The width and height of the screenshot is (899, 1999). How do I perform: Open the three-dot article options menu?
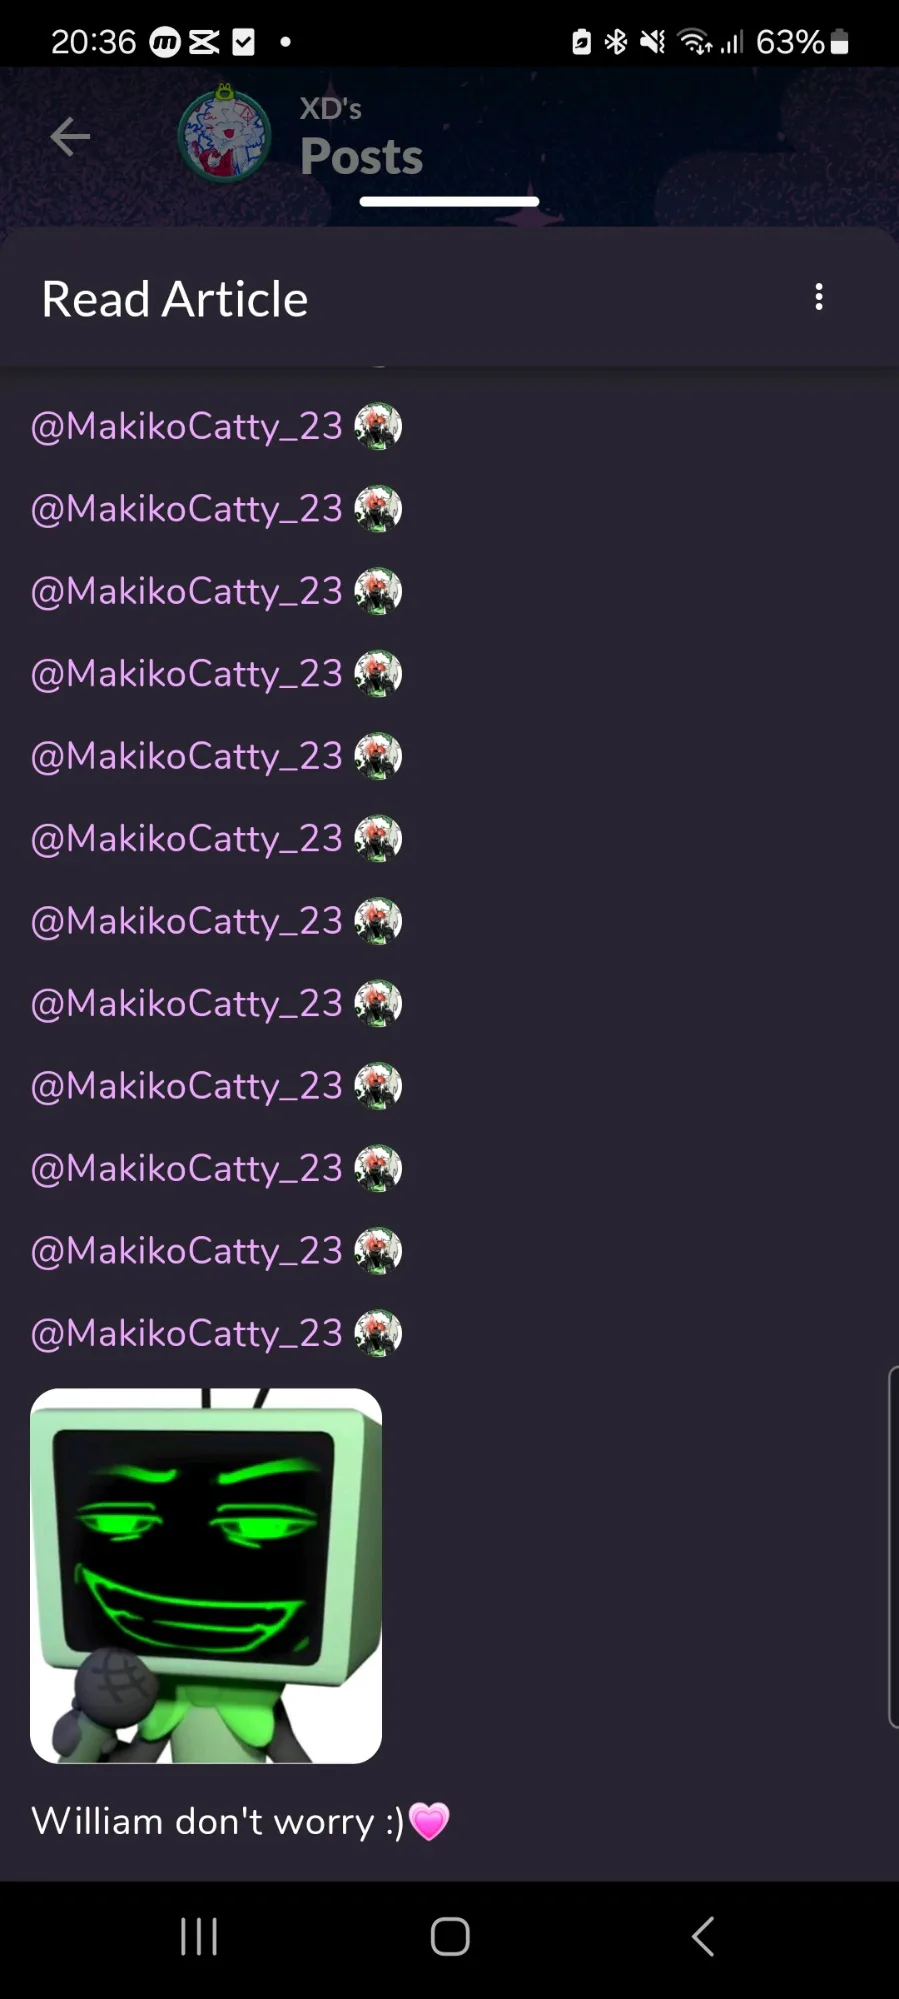819,297
